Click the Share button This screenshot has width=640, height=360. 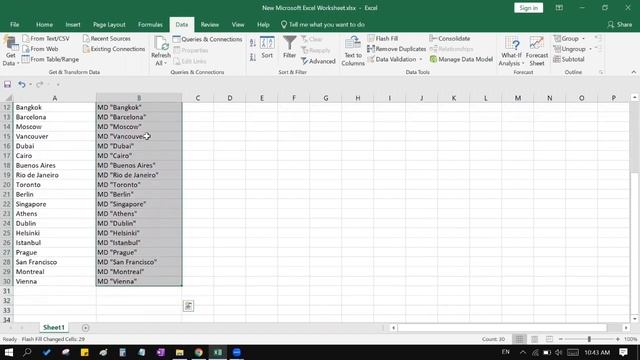coord(620,24)
